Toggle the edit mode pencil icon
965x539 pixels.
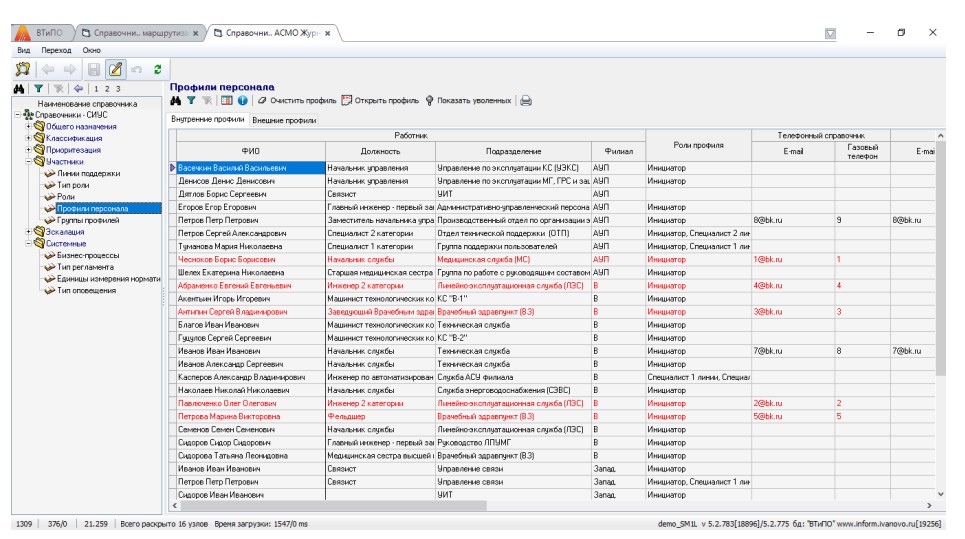(x=115, y=69)
